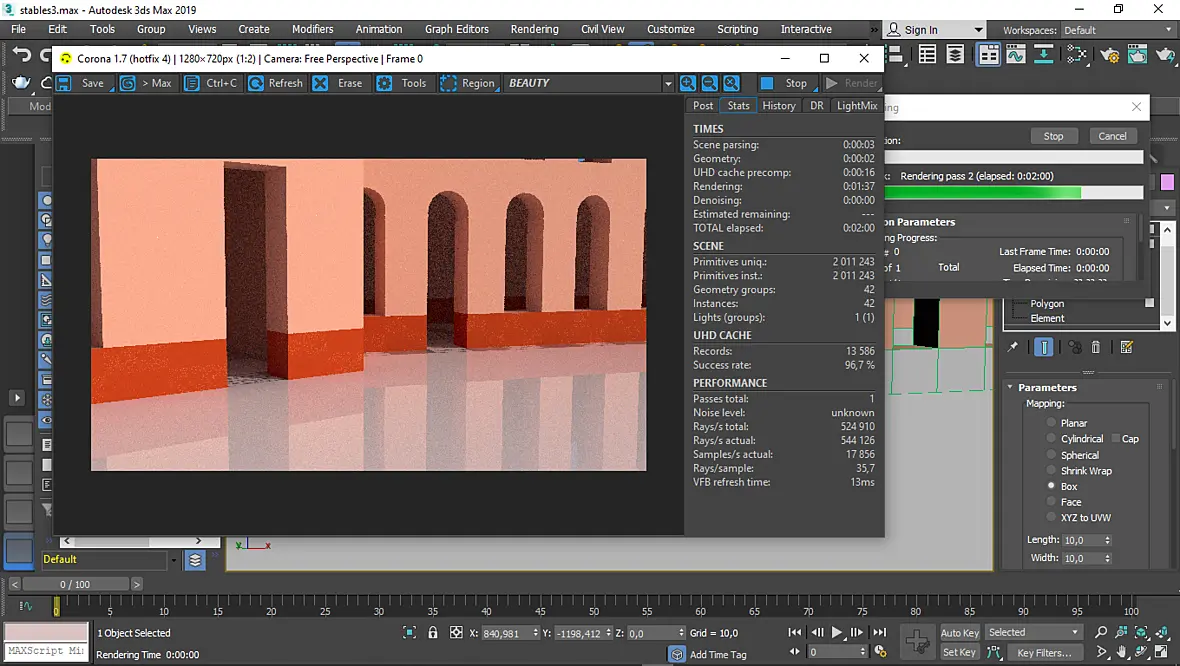1180x666 pixels.
Task: Open configure modifier sets icon
Action: (x=1127, y=347)
